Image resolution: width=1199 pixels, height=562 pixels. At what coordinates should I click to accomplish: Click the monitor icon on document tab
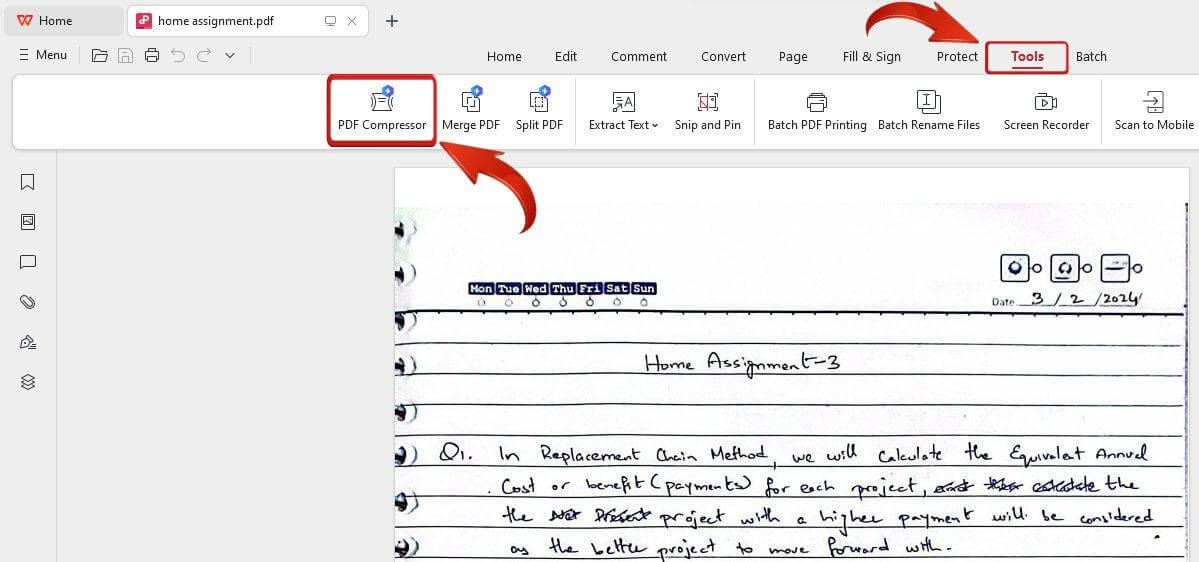point(330,21)
